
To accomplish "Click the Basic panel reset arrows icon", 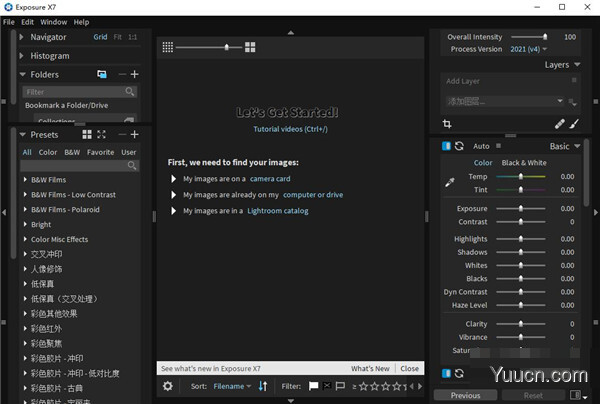I will pyautogui.click(x=459, y=146).
